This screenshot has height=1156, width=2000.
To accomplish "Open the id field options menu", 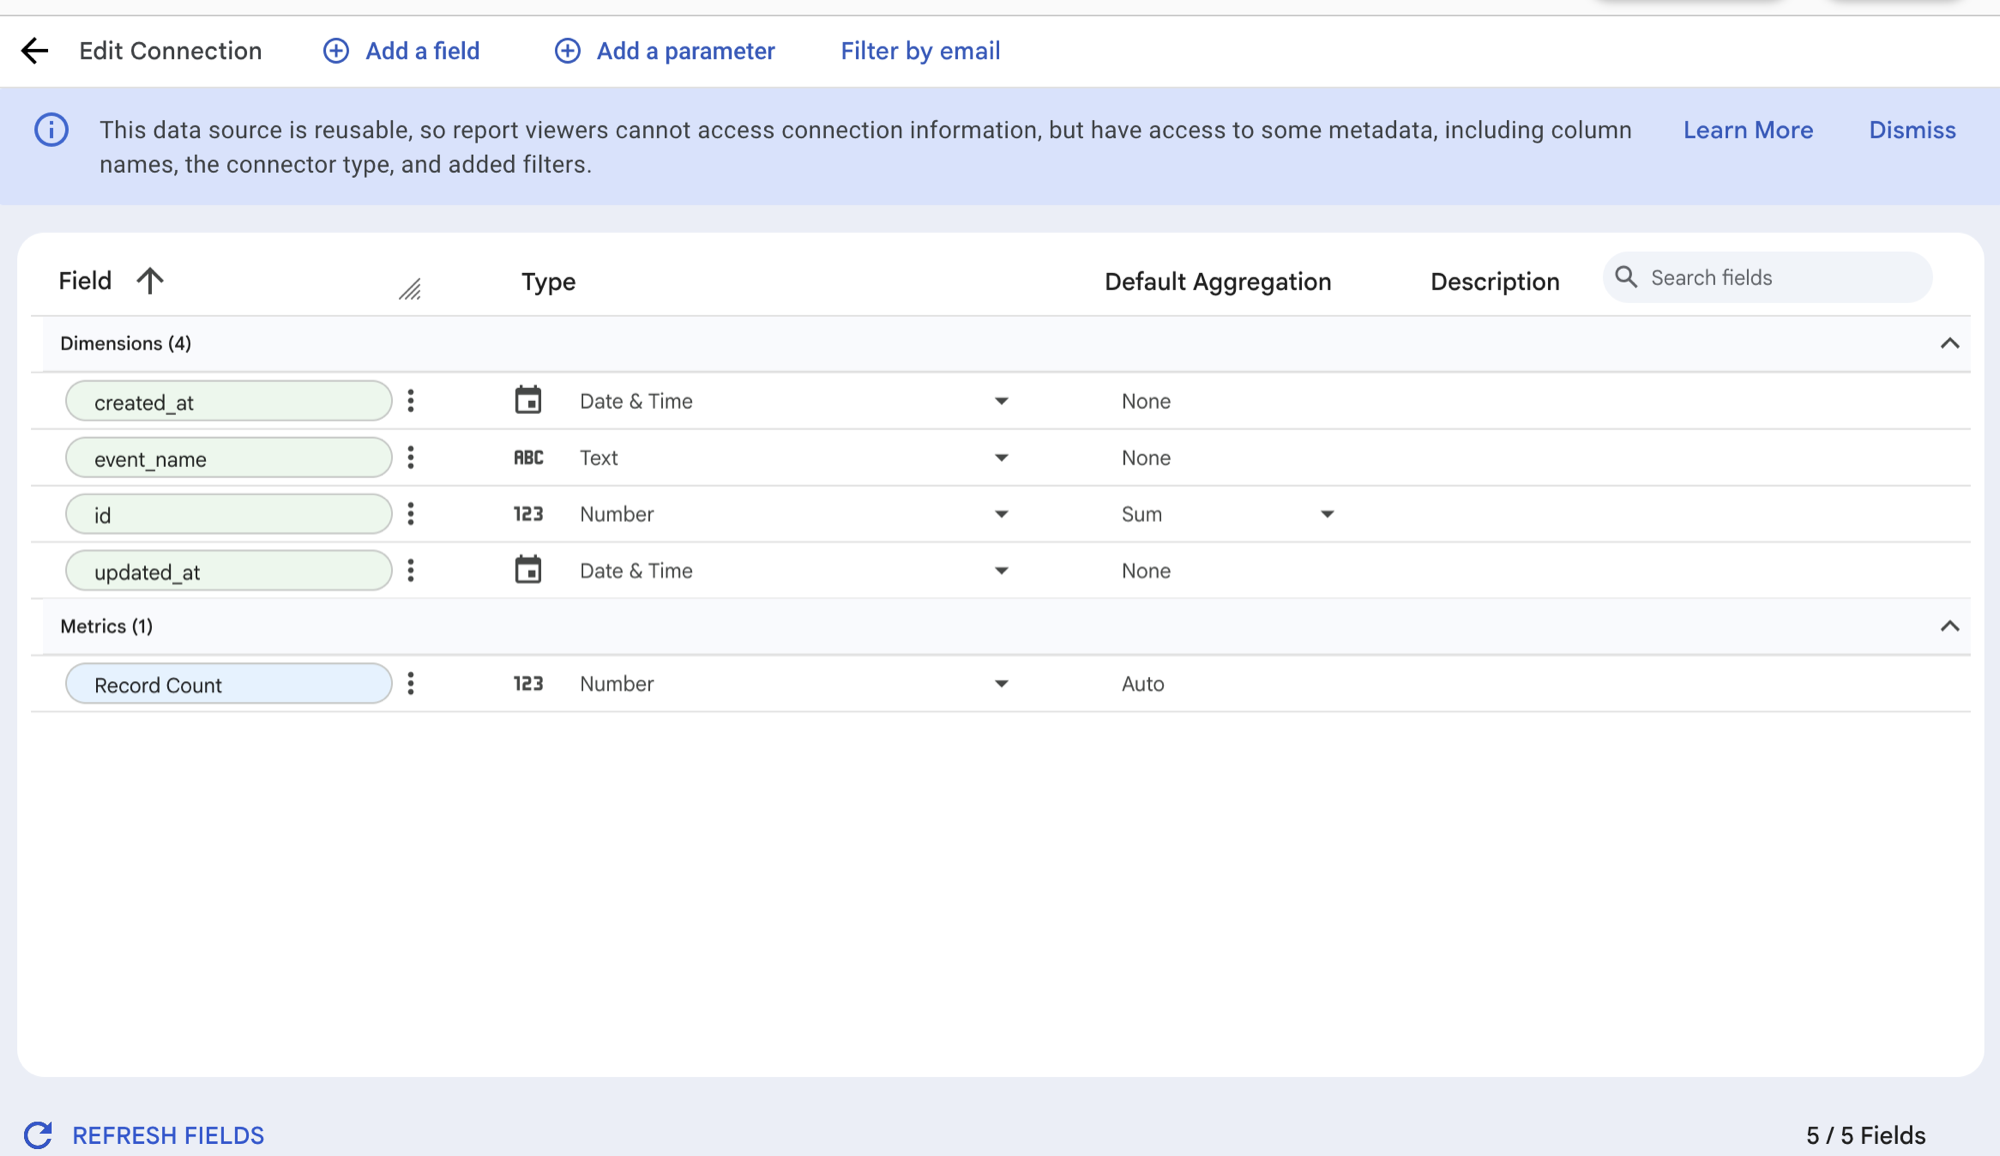I will (411, 514).
